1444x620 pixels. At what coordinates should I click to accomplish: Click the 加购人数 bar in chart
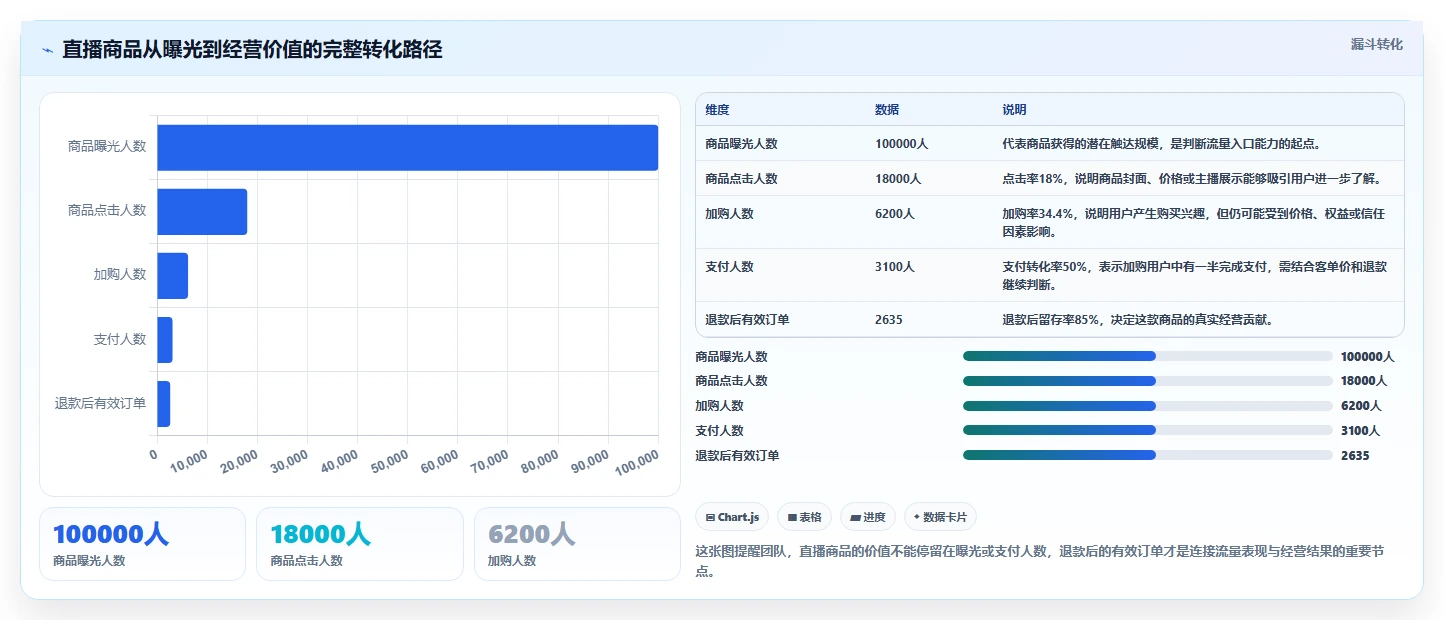point(172,275)
